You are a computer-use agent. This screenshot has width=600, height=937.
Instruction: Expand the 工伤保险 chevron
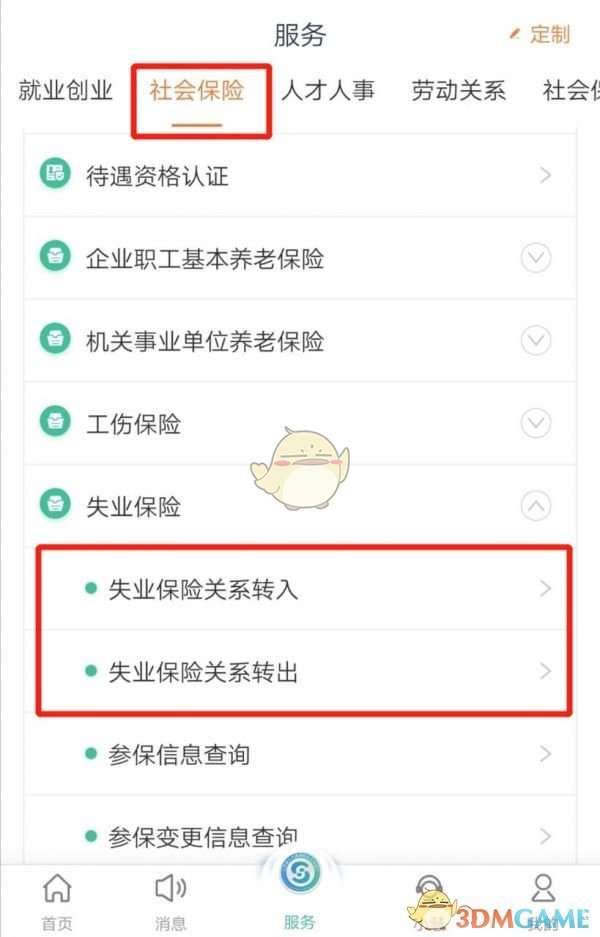pos(535,423)
